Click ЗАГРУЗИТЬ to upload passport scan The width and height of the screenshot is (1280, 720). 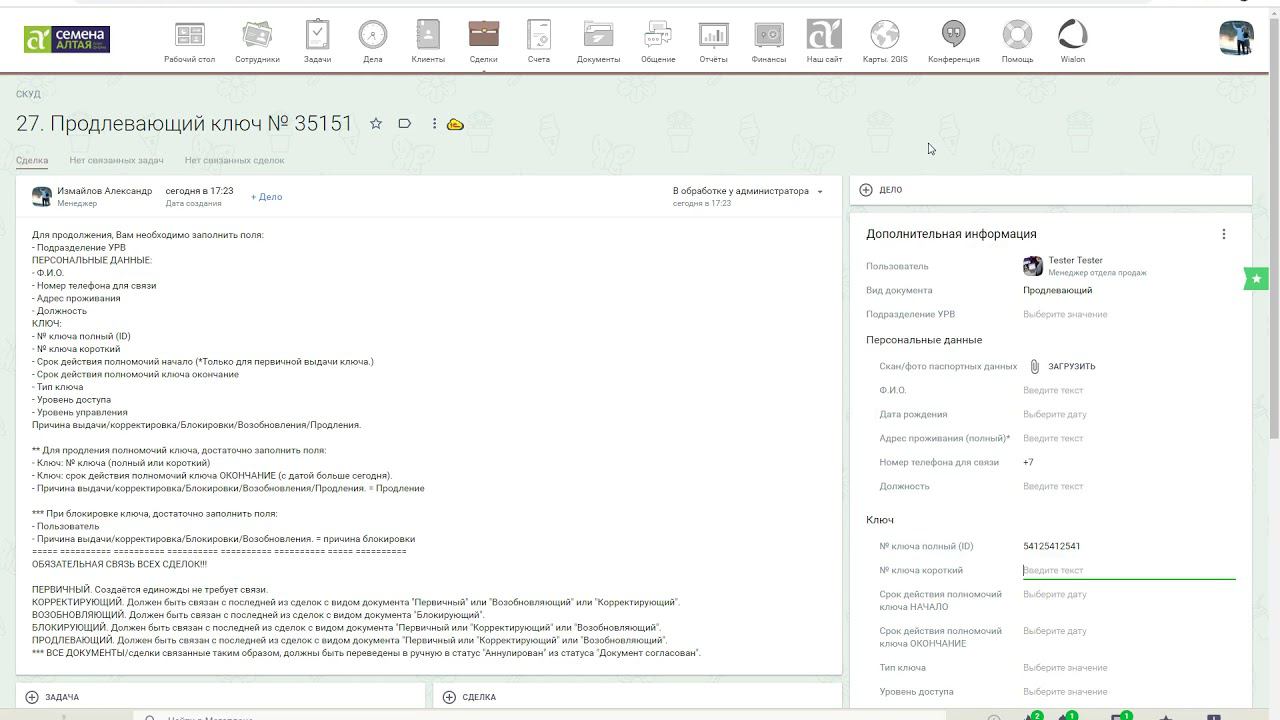pyautogui.click(x=1072, y=366)
